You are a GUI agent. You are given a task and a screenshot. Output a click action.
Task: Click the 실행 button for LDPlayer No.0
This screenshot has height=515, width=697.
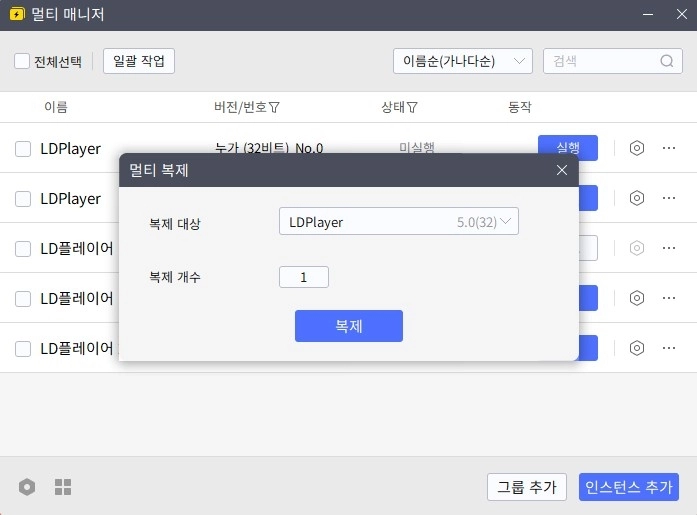click(x=568, y=147)
